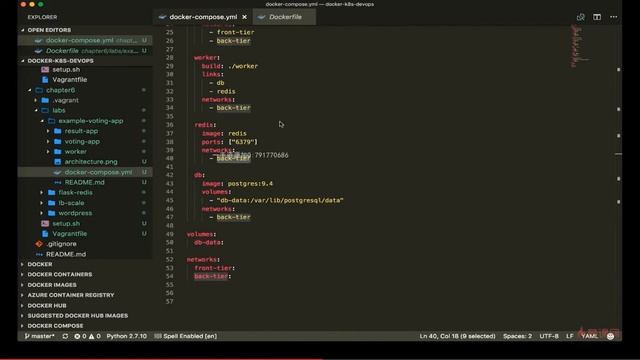This screenshot has width=640, height=360.
Task: Click the yellow macOS minimize button
Action: pos(32,4)
